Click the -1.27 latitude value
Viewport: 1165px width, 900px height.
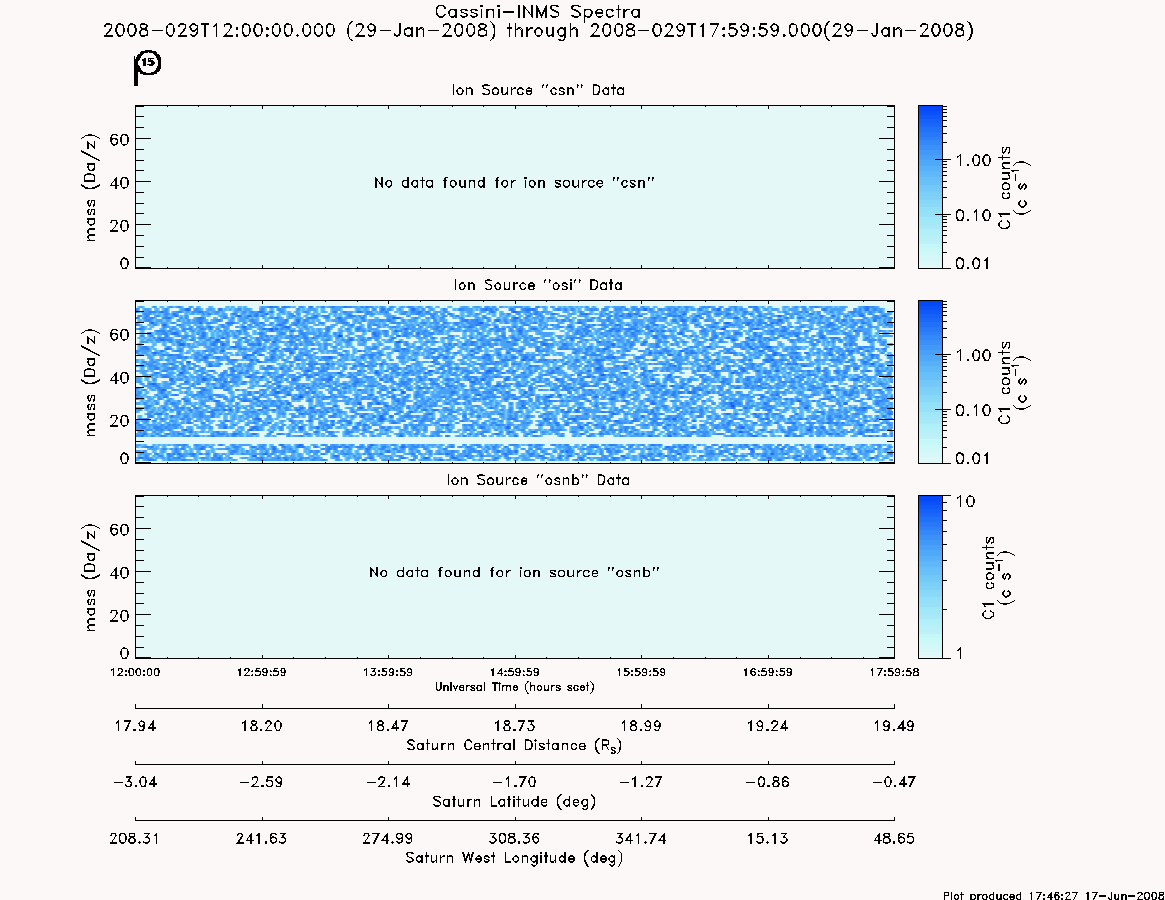pos(641,782)
